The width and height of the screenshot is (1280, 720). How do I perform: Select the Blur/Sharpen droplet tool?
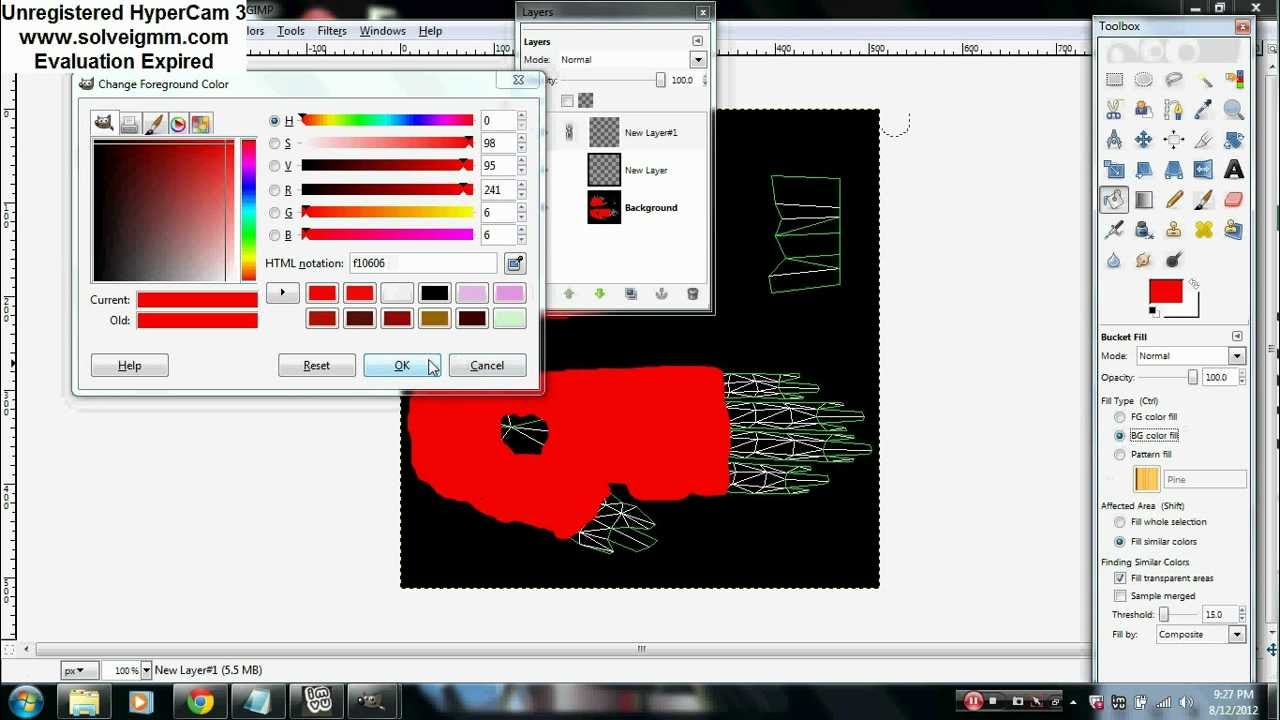coord(1114,260)
